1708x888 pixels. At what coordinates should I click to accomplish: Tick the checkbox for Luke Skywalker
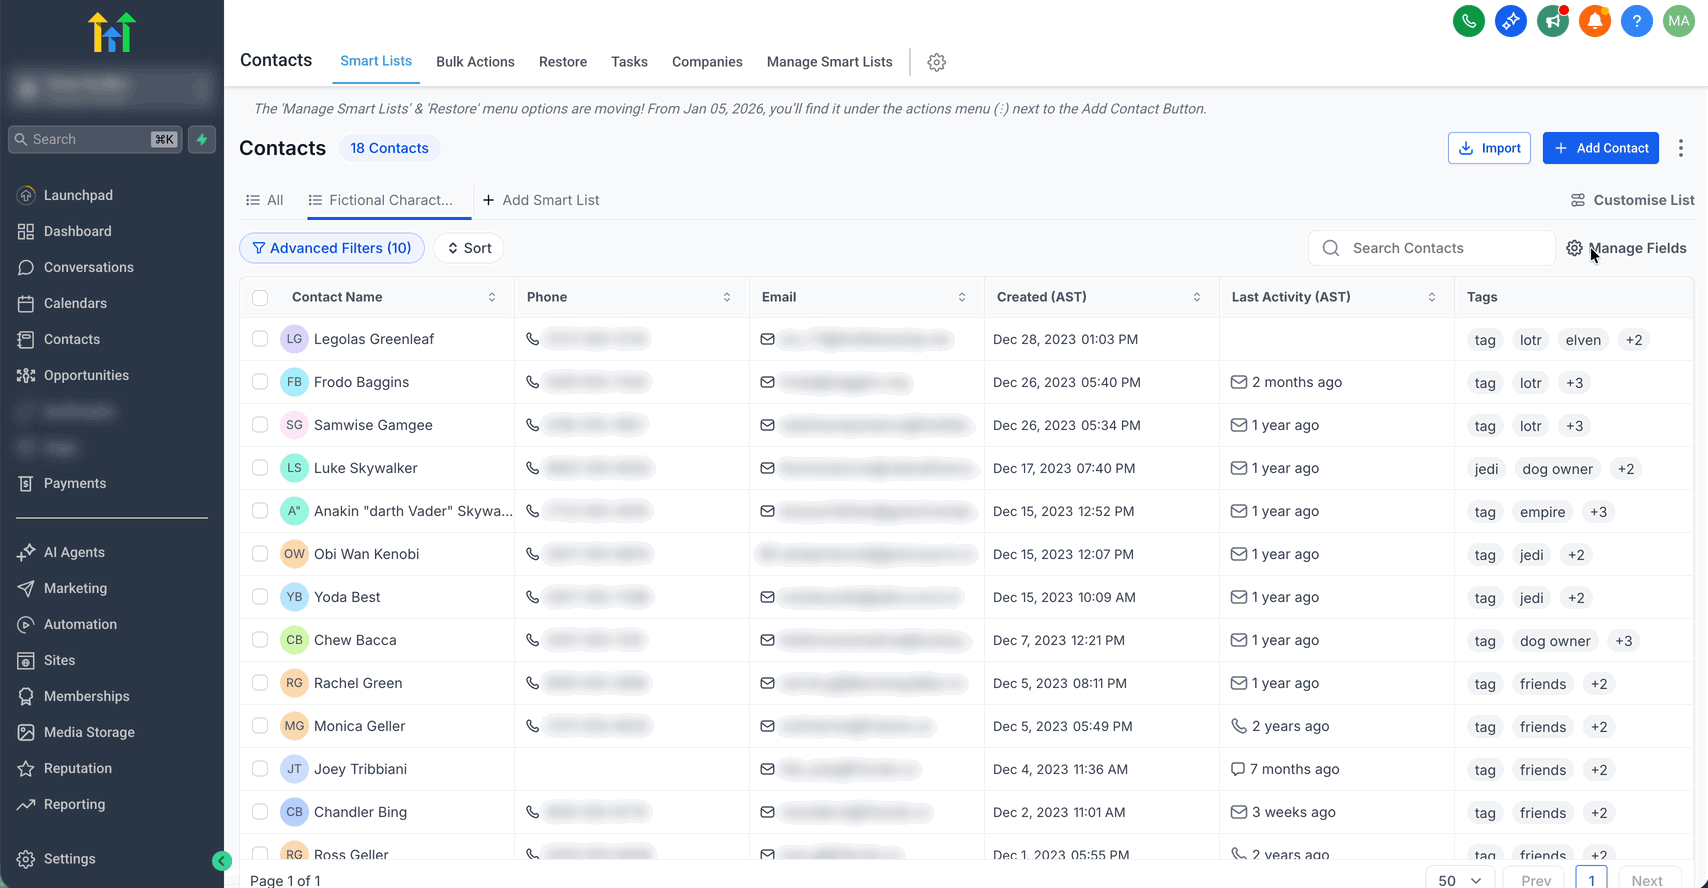260,468
